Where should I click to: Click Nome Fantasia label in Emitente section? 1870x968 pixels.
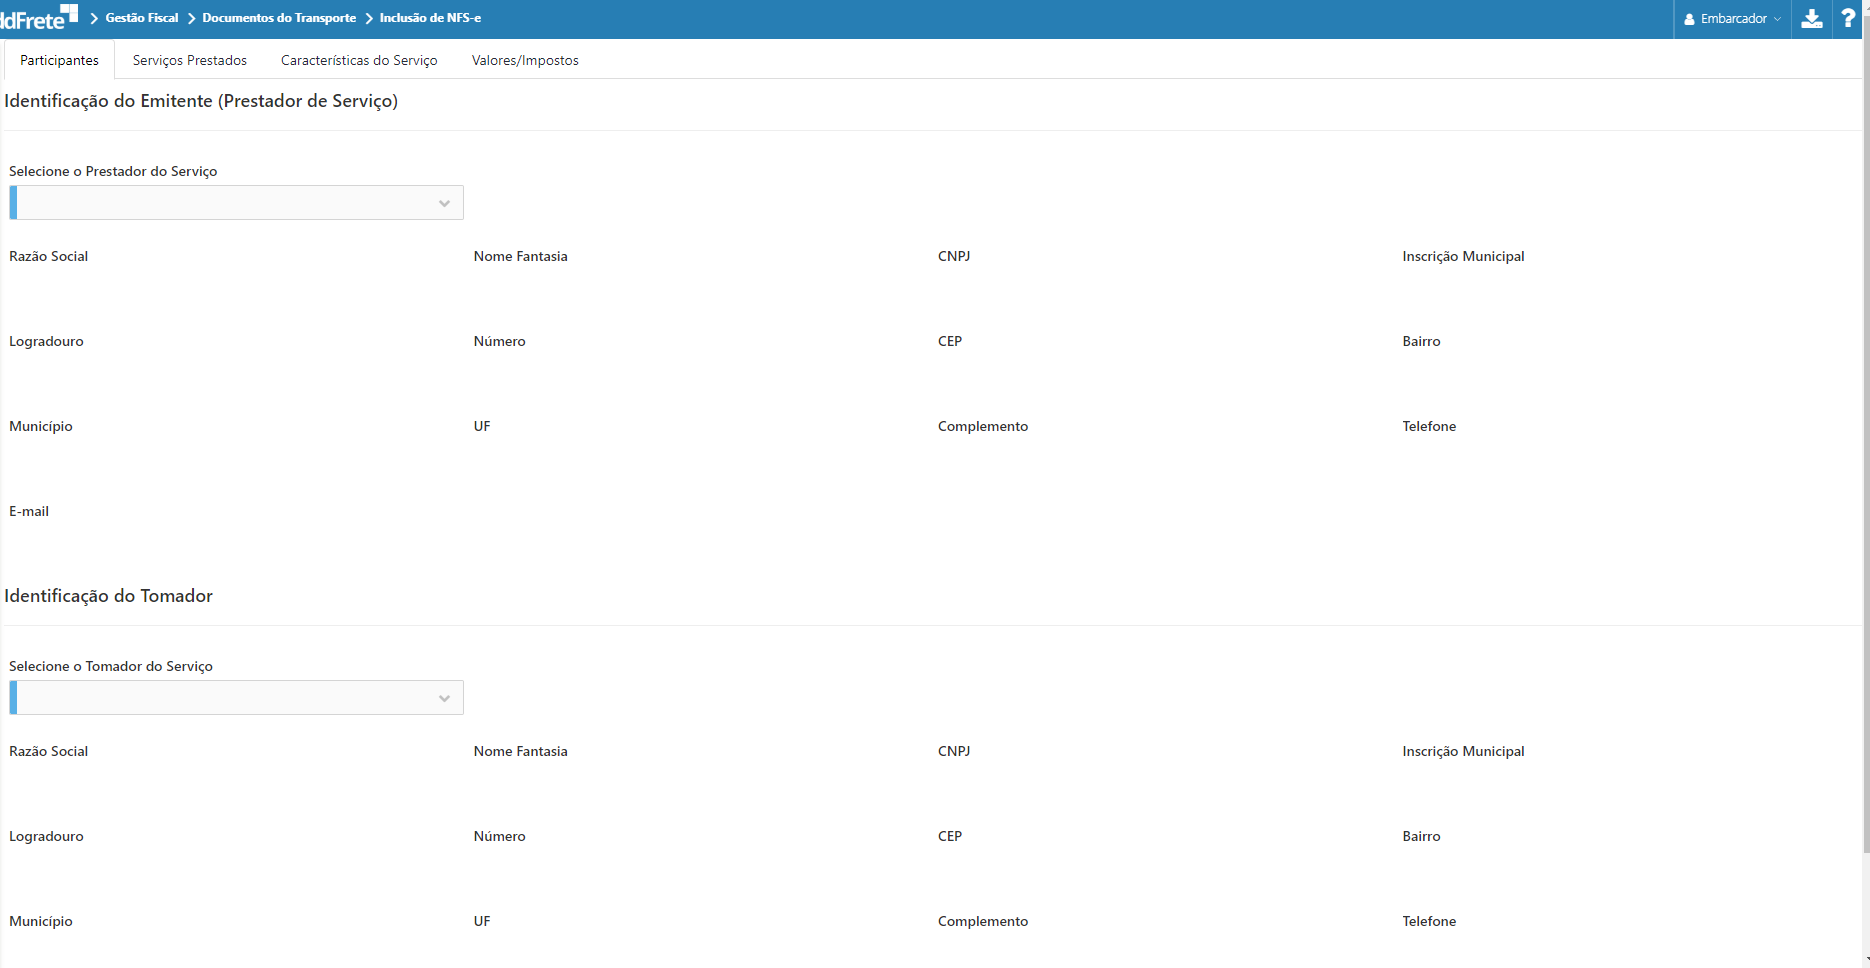click(x=521, y=256)
